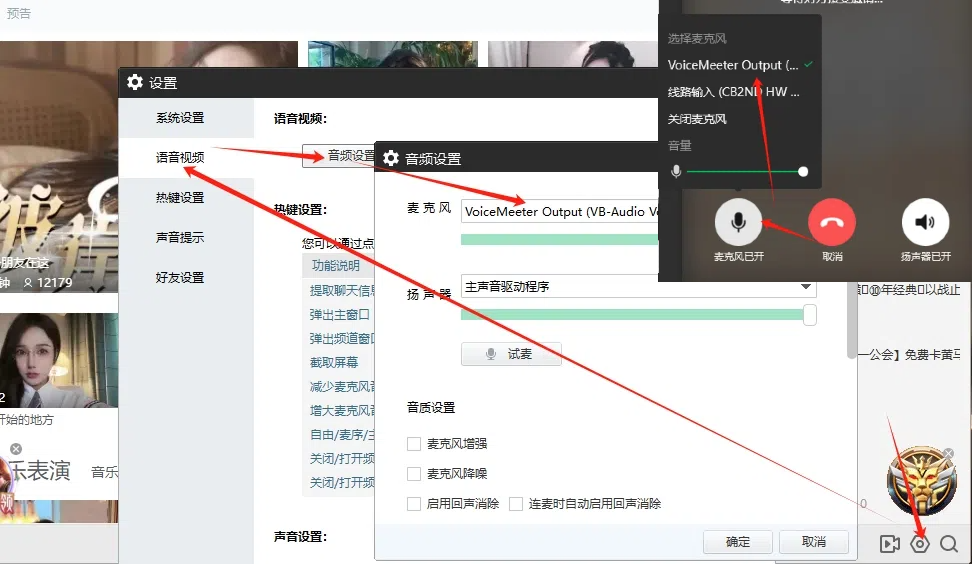Screen dimensions: 972x564
Task: Click the '预告' label at top left
Action: pos(19,13)
